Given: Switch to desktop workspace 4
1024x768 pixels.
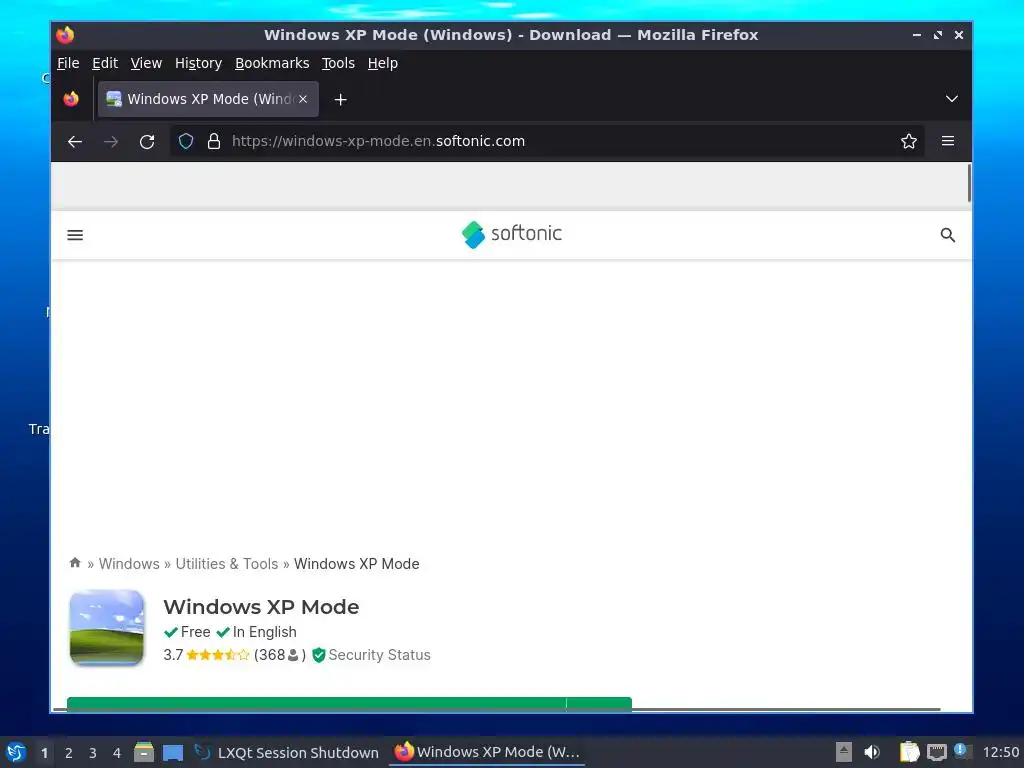Looking at the screenshot, I should pos(117,753).
